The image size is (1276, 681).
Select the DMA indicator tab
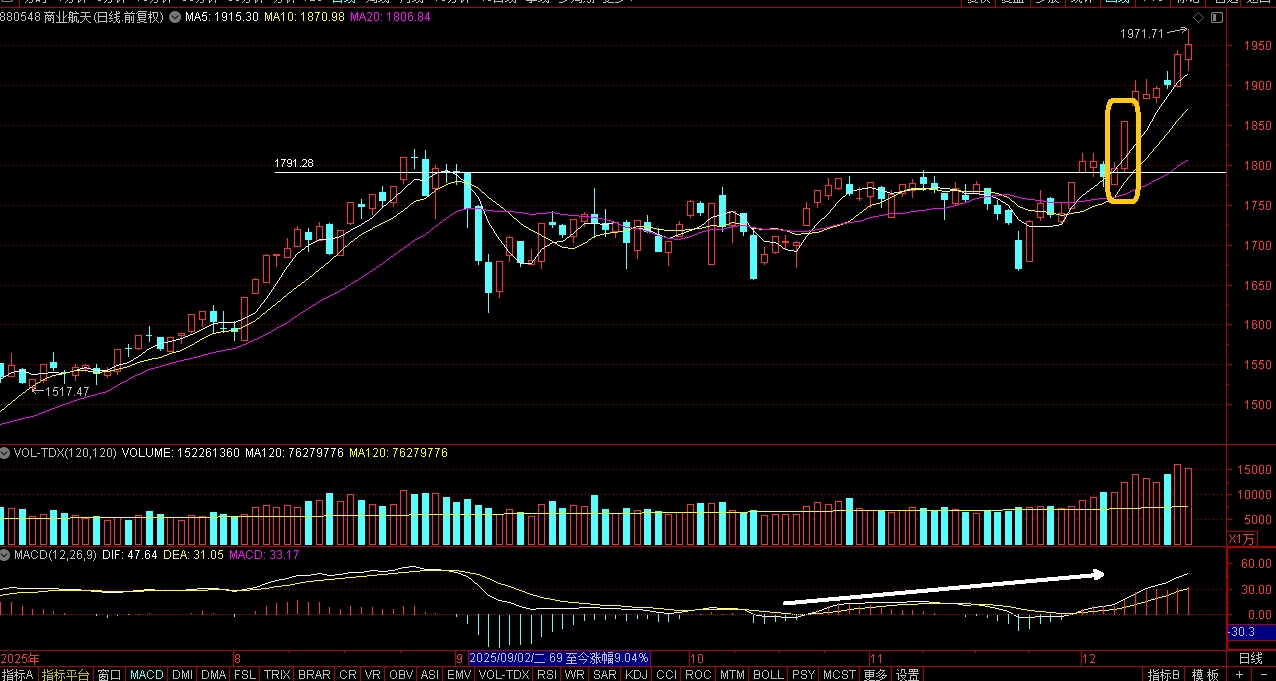coord(214,674)
